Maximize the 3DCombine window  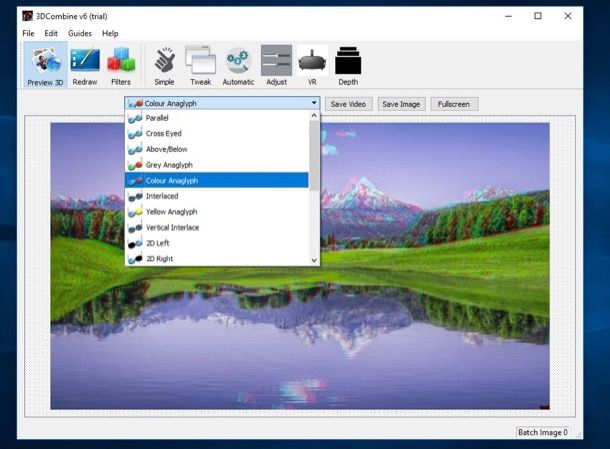tap(538, 16)
